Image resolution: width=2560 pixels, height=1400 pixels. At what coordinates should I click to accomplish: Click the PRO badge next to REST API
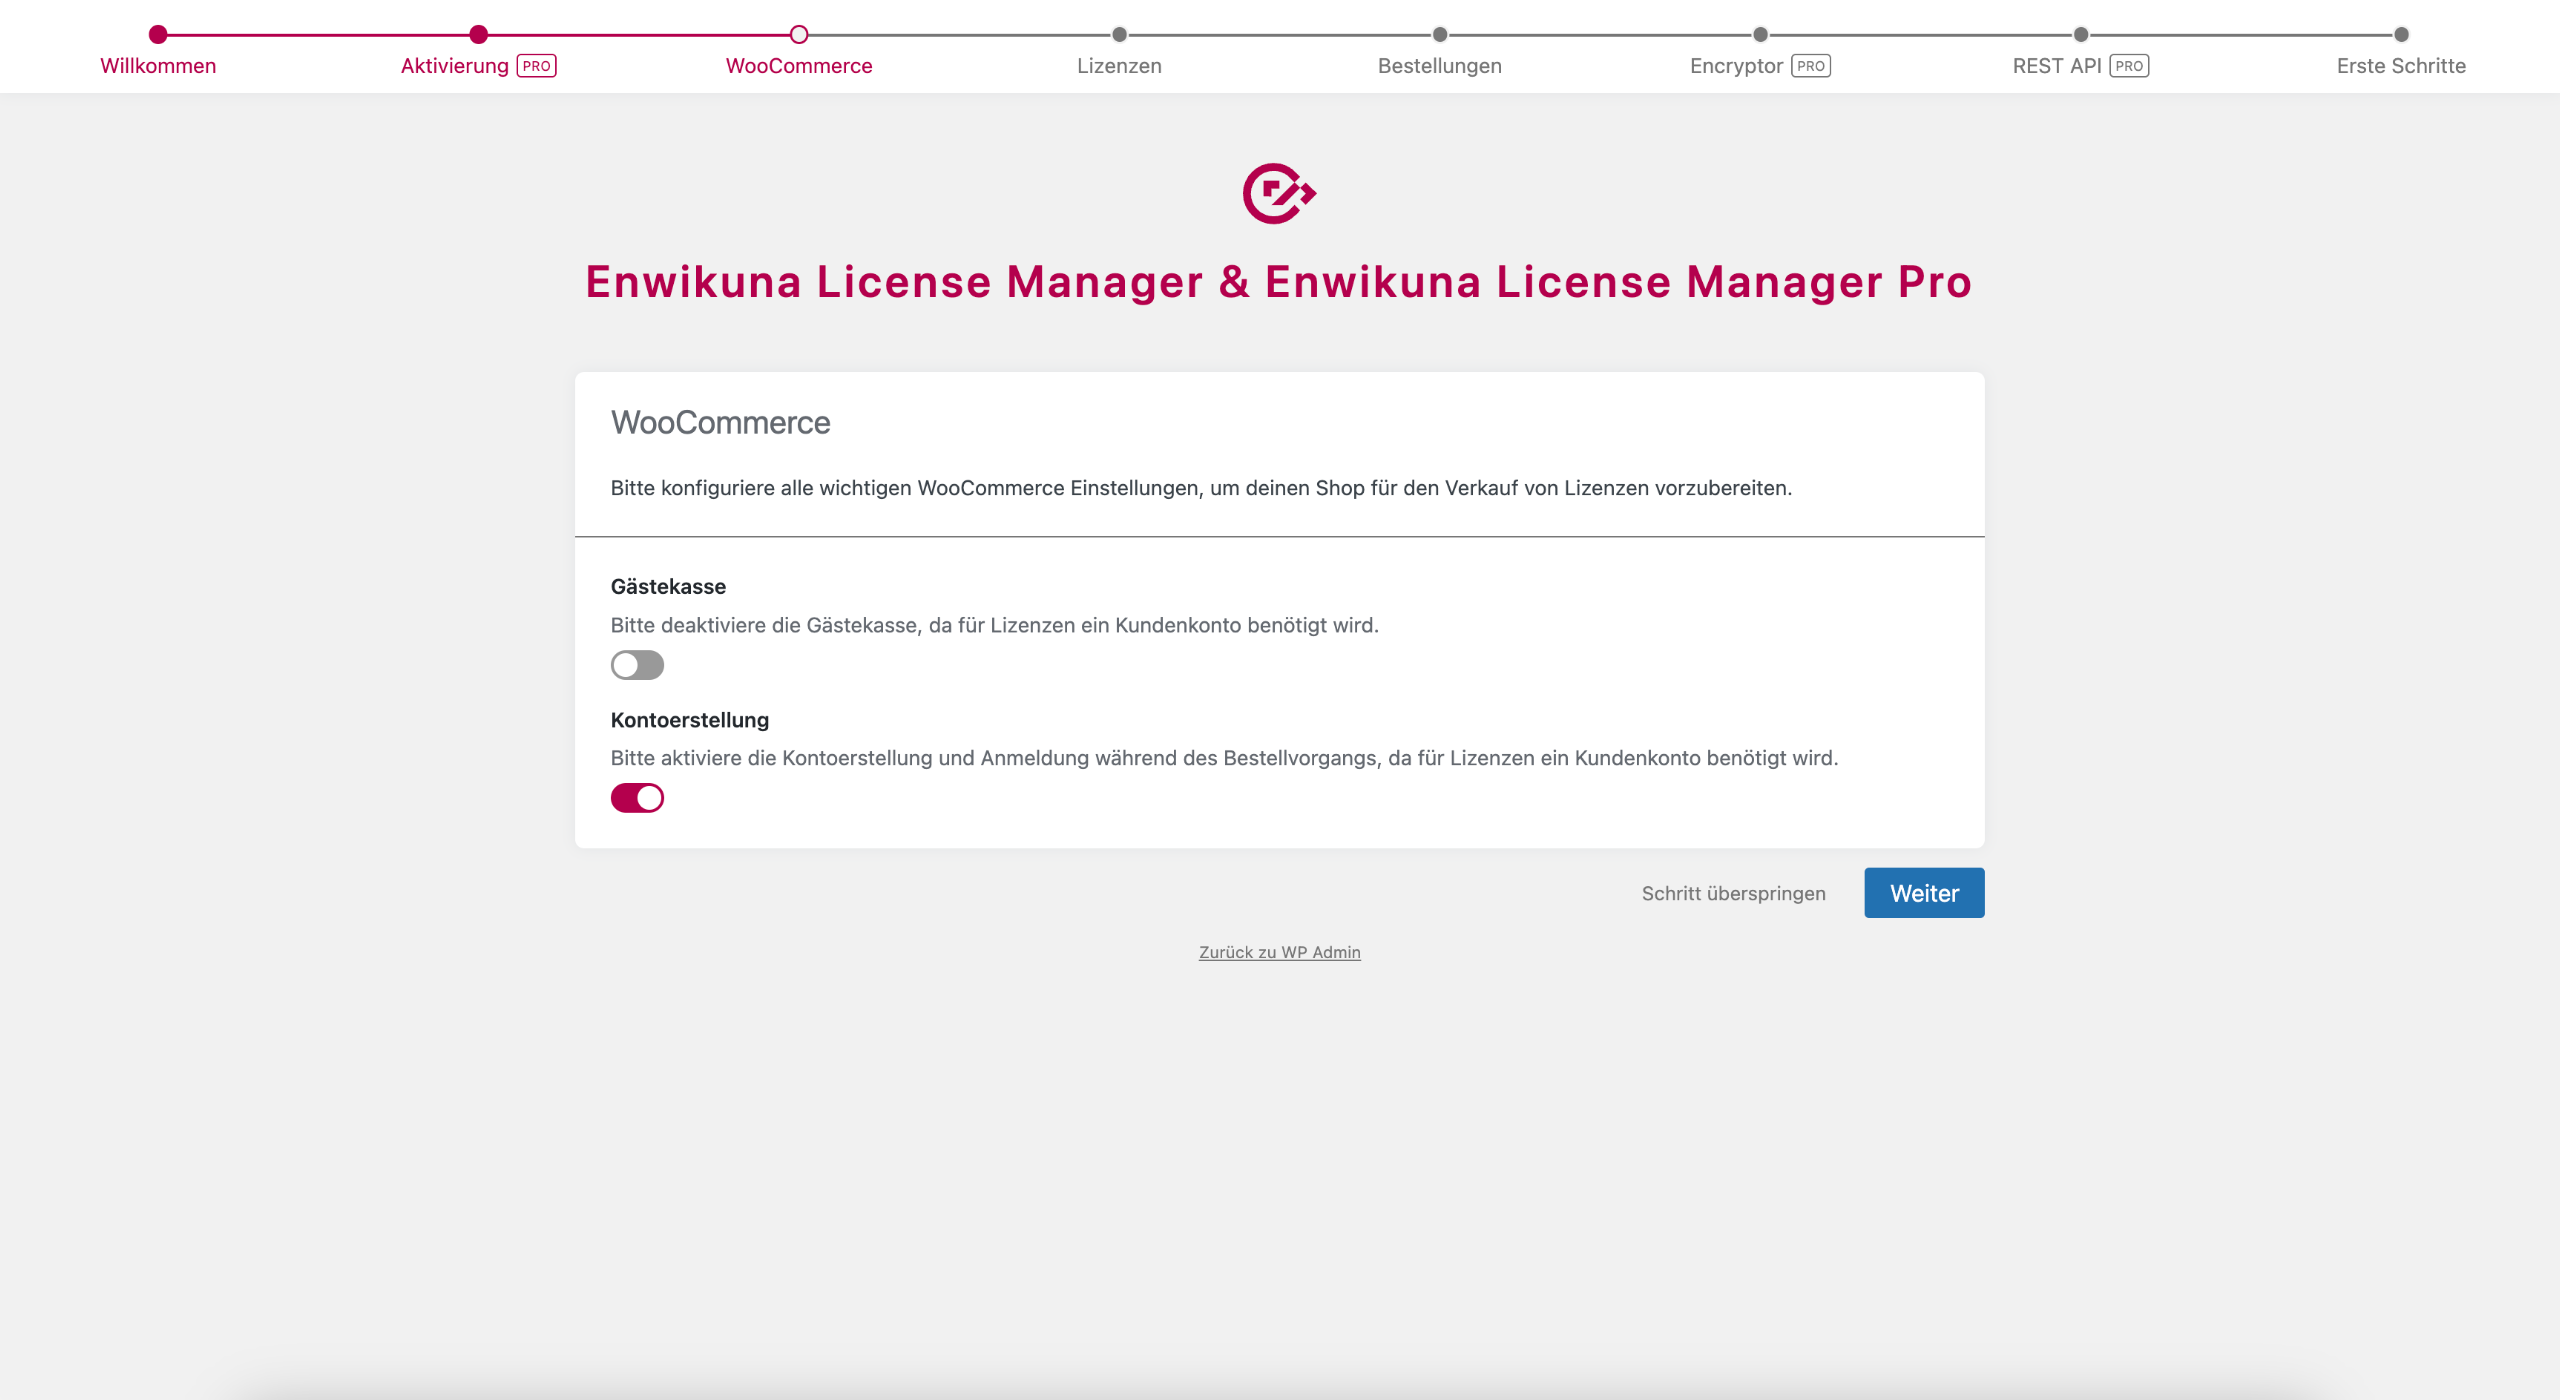click(2129, 66)
